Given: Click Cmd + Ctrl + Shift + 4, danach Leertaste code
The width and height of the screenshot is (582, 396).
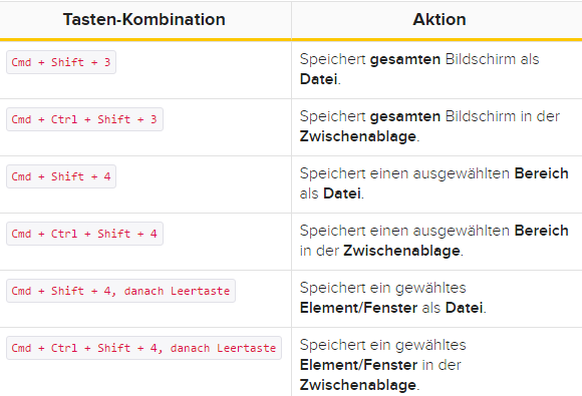Looking at the screenshot, I should pyautogui.click(x=144, y=348).
